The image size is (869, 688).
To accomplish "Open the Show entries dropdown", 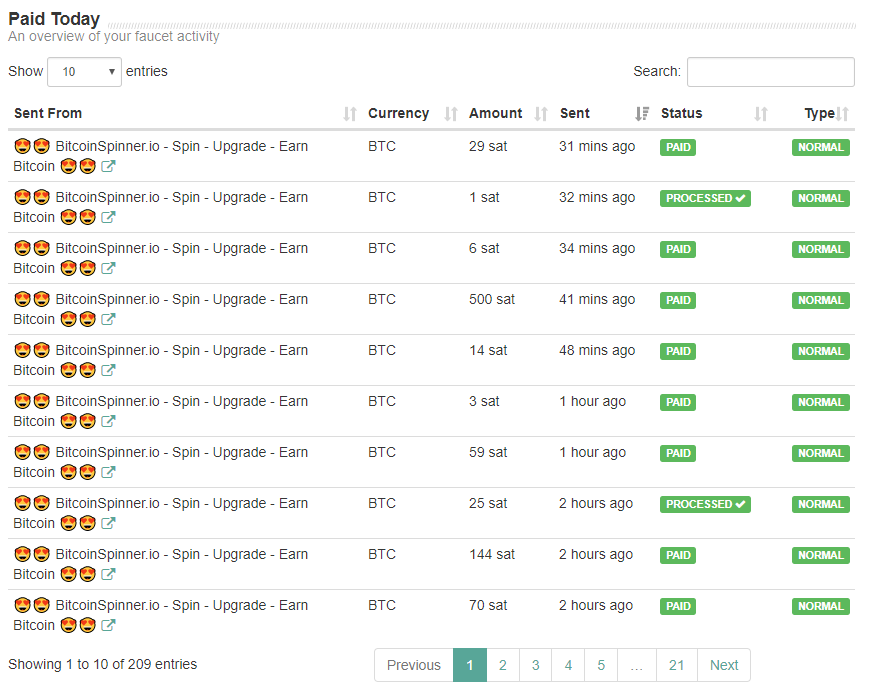I will coord(84,72).
